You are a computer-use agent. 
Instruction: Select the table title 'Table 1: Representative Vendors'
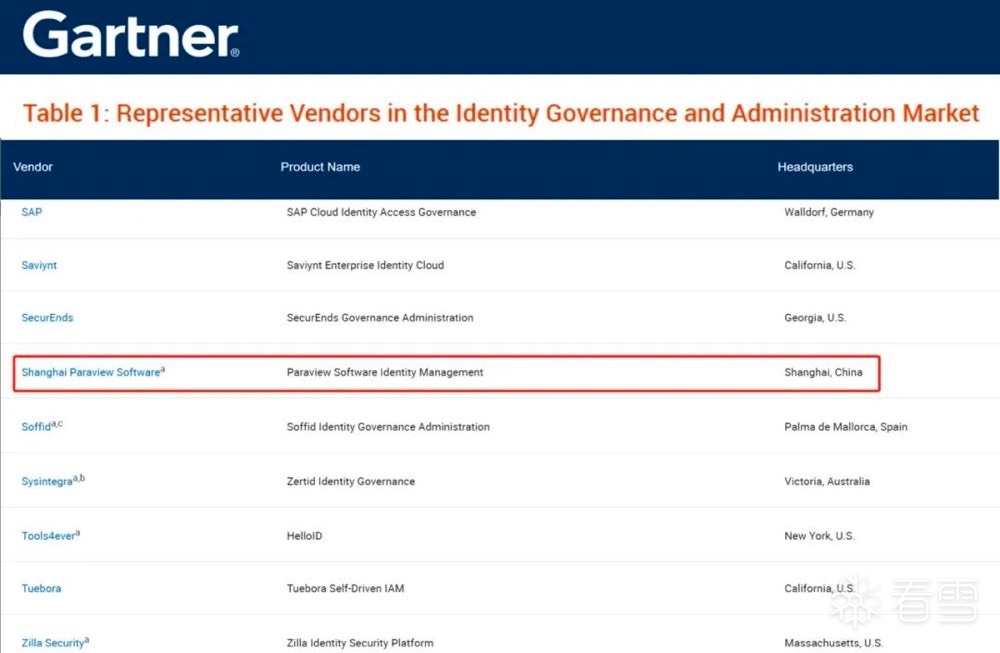click(501, 113)
